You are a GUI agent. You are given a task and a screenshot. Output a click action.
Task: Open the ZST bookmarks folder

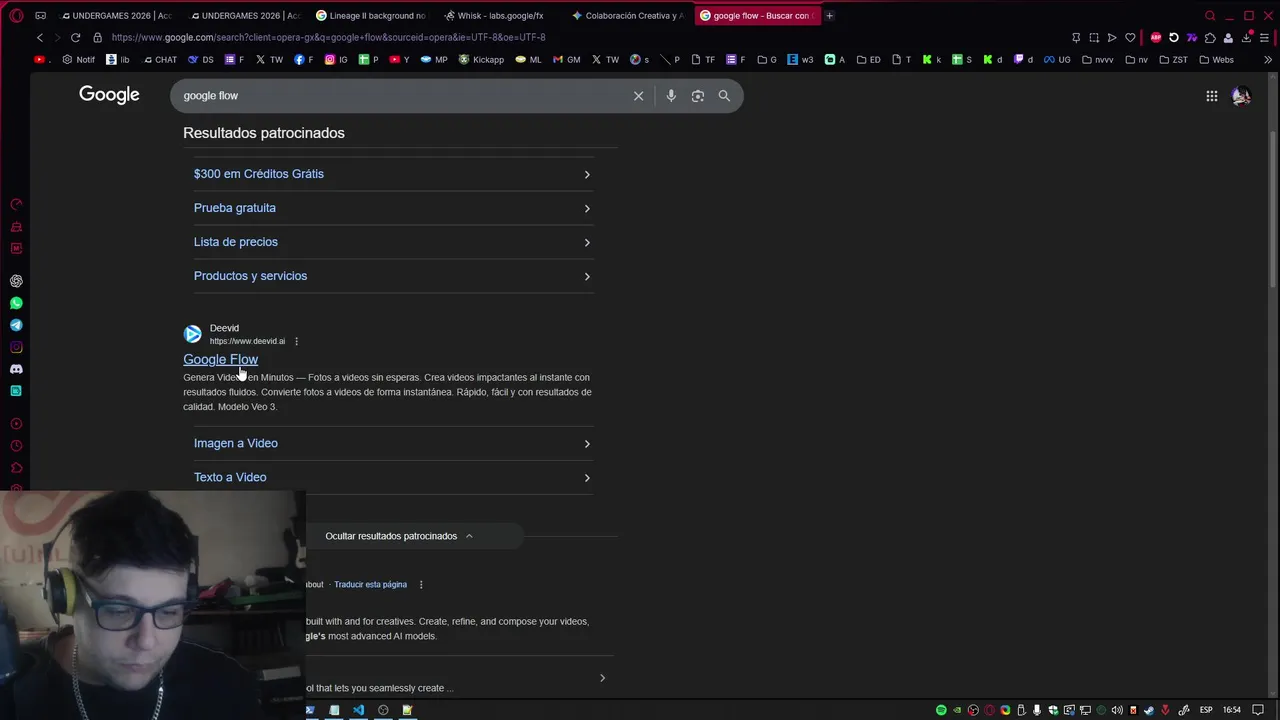coord(1174,59)
